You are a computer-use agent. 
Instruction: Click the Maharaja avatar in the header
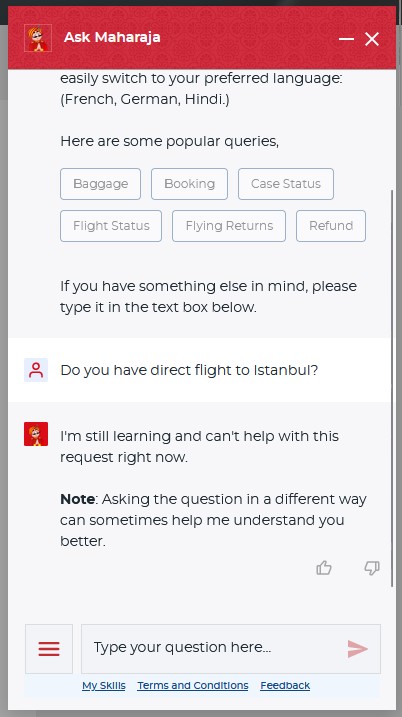38,38
